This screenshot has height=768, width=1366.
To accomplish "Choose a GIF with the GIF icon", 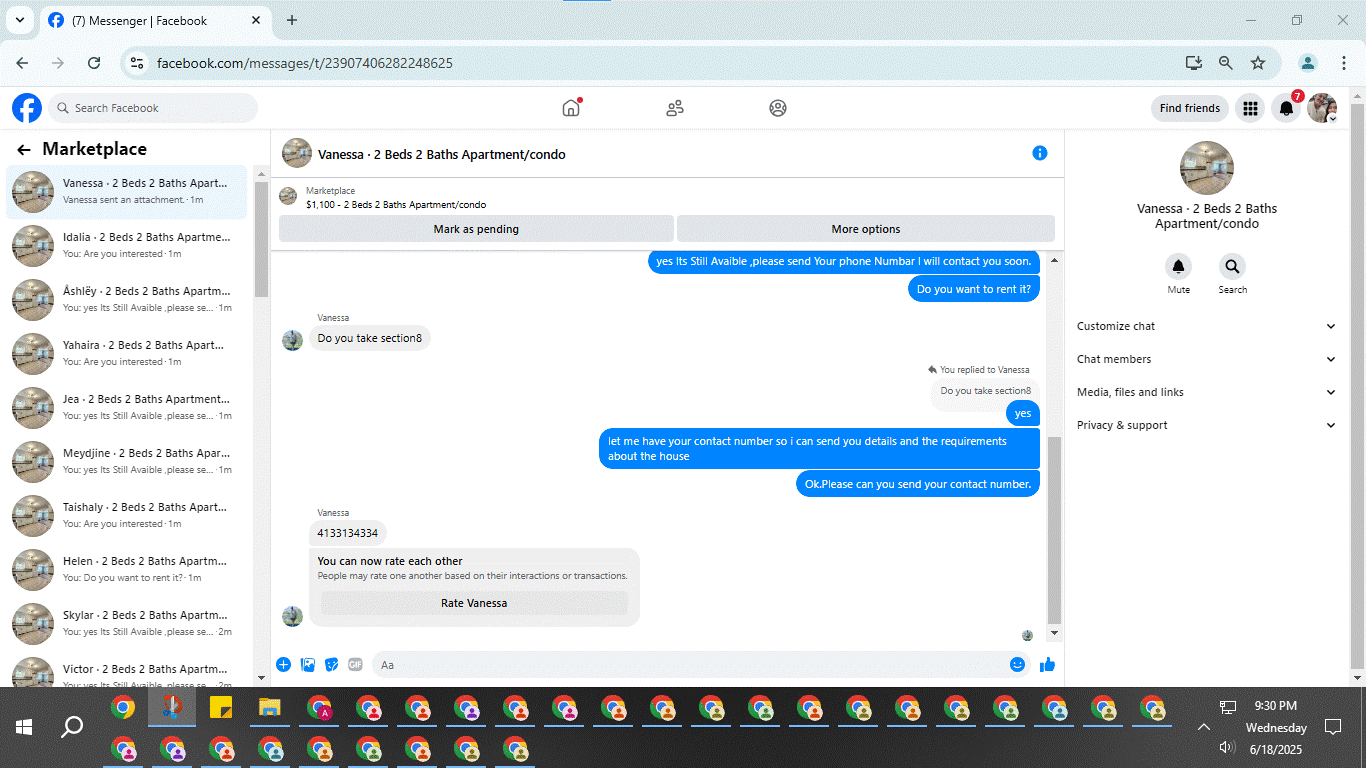I will tap(355, 664).
